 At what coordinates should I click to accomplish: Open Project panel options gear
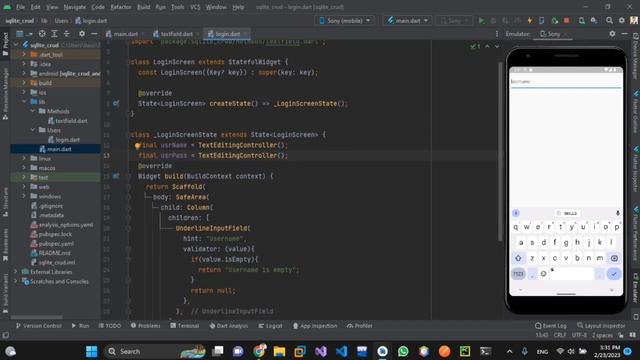click(82, 34)
